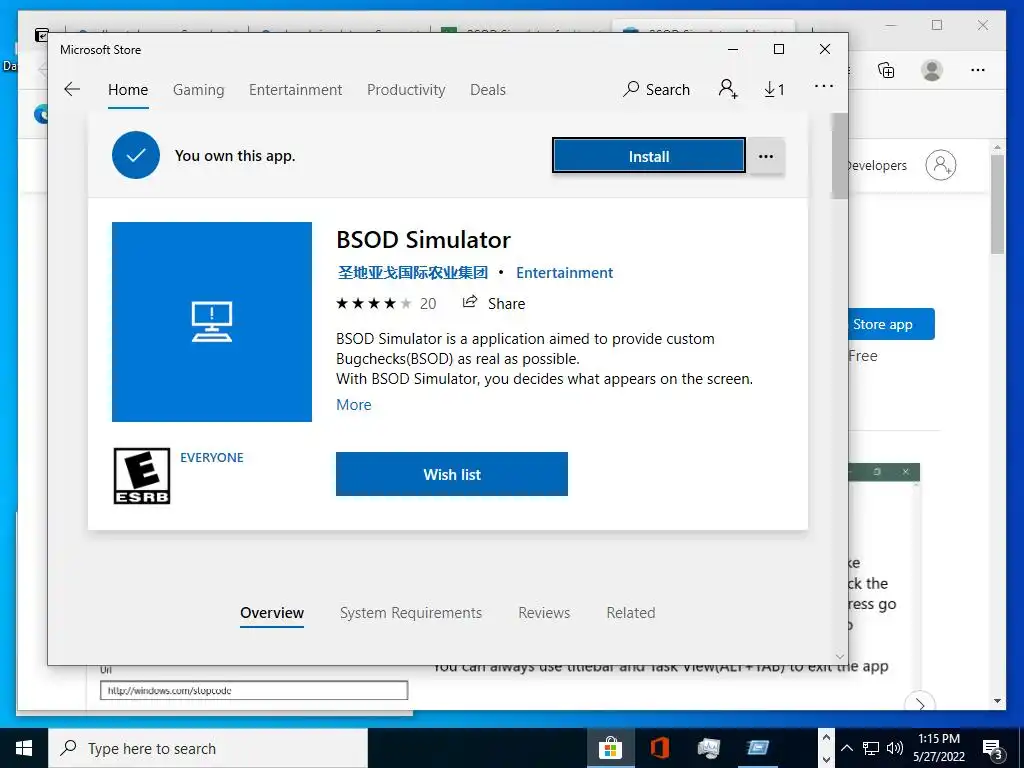
Task: Click the web page sign-in avatar icon
Action: point(940,165)
